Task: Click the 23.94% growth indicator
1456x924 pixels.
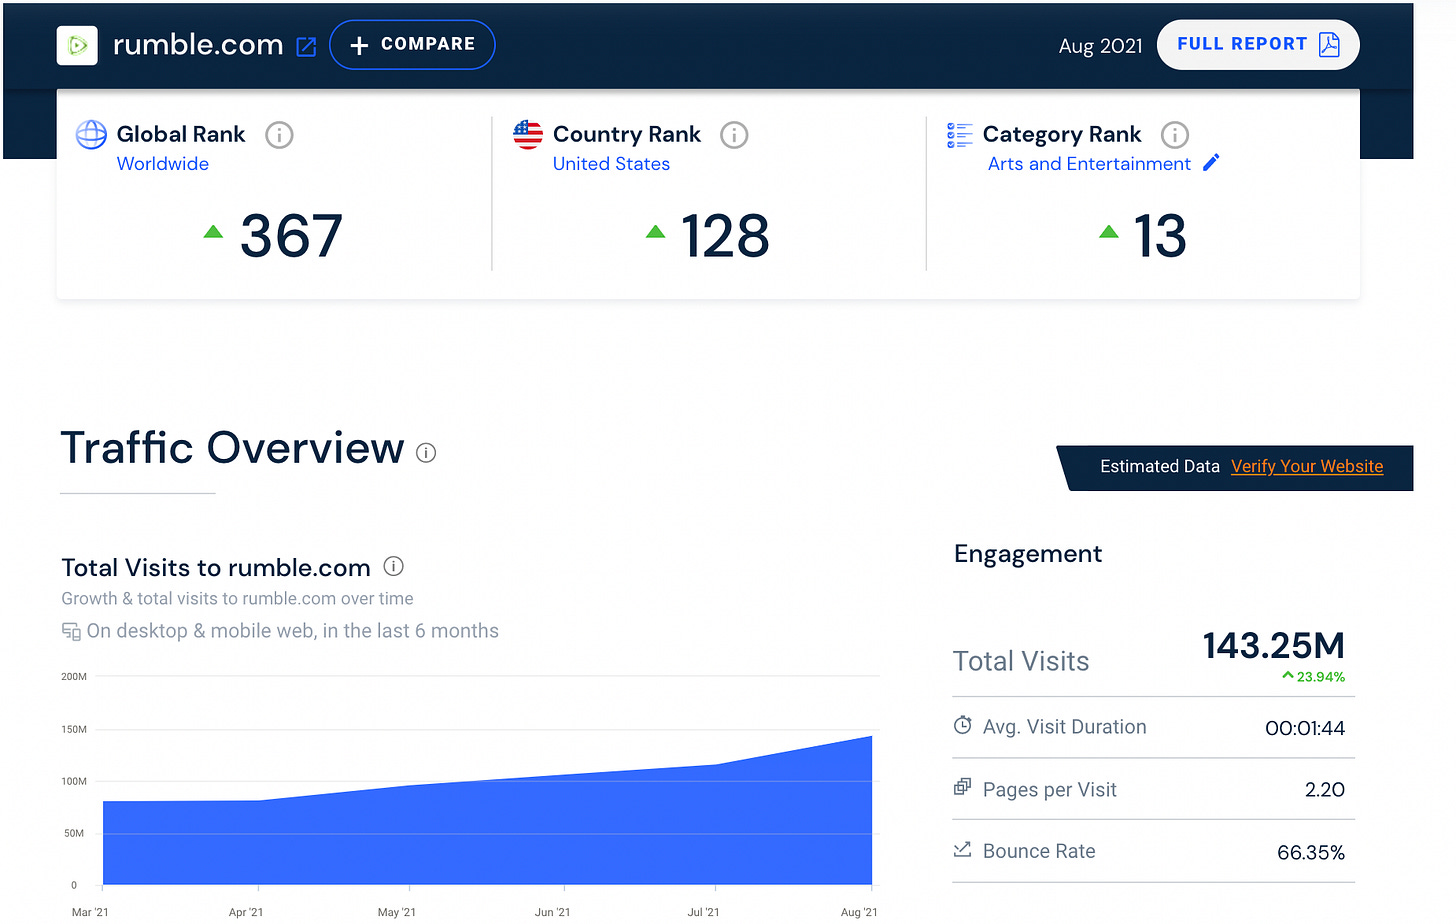Action: click(1313, 677)
